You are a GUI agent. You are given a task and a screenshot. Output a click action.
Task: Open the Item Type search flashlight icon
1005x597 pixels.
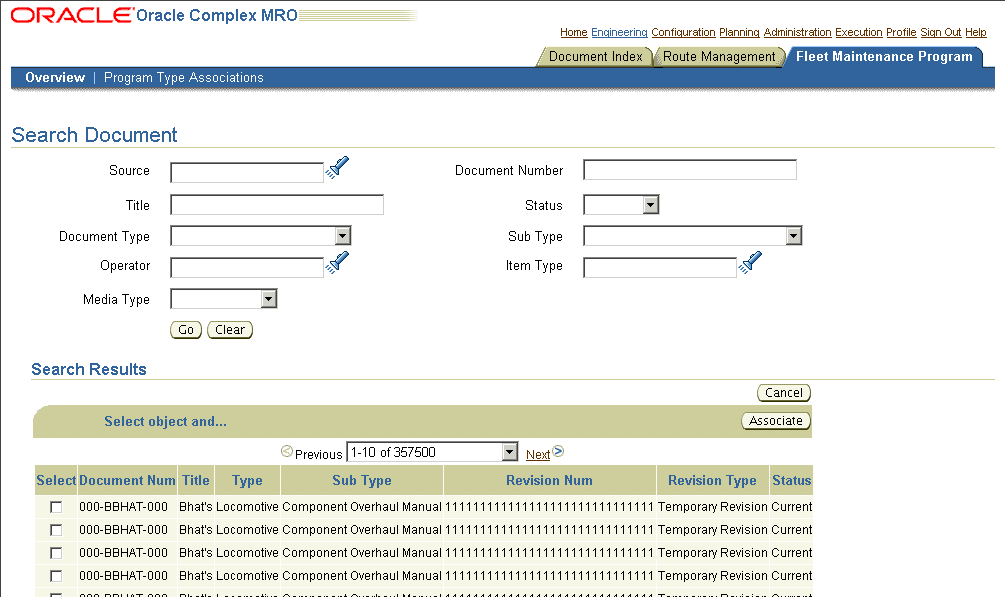tap(750, 262)
